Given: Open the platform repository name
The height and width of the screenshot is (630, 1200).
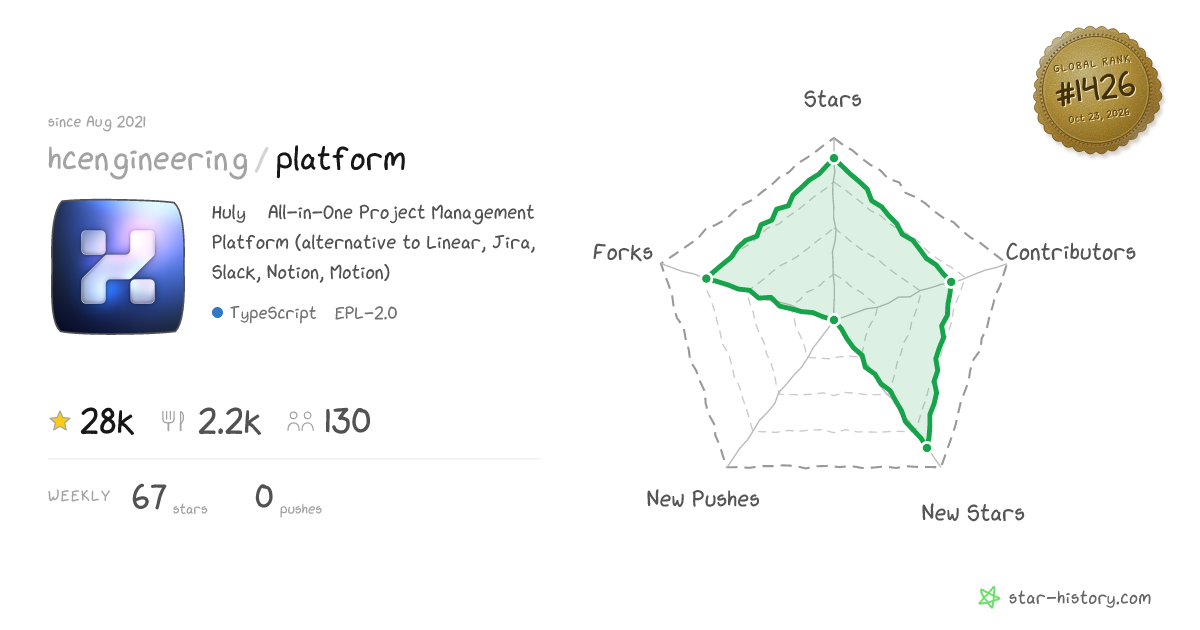Looking at the screenshot, I should coord(341,159).
